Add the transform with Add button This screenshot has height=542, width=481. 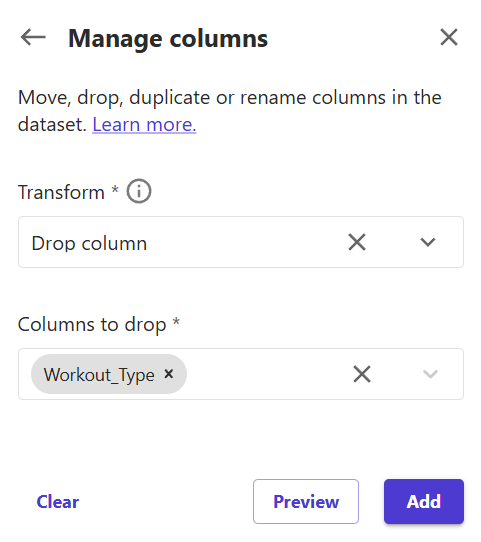[x=424, y=501]
